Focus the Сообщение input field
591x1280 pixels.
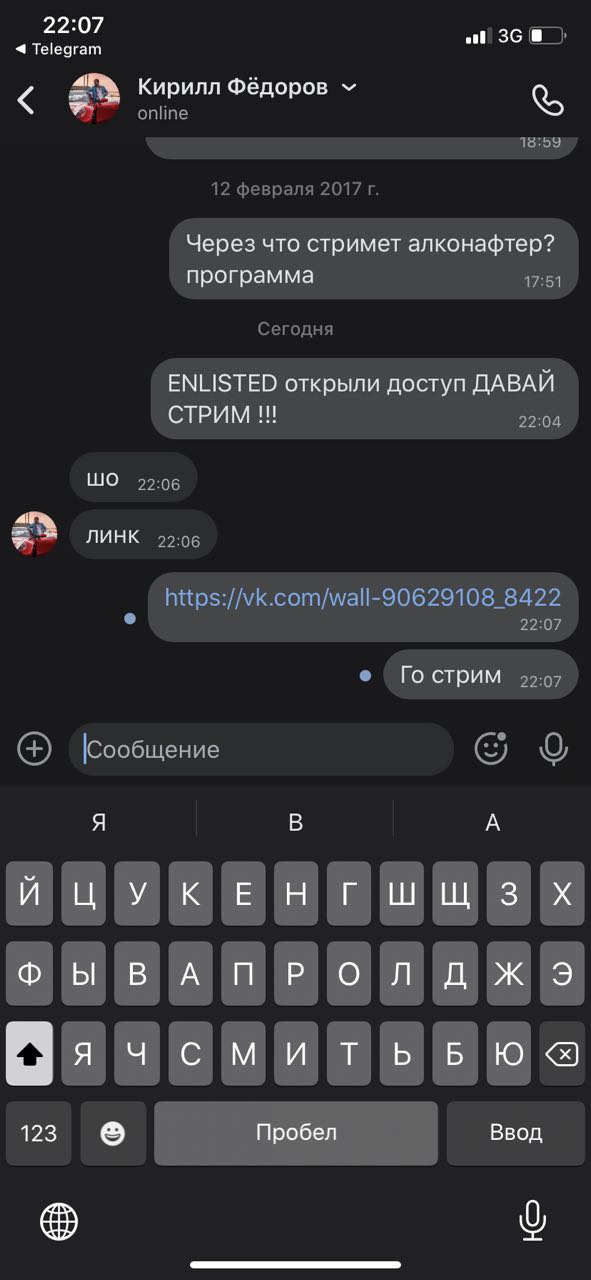pyautogui.click(x=261, y=749)
